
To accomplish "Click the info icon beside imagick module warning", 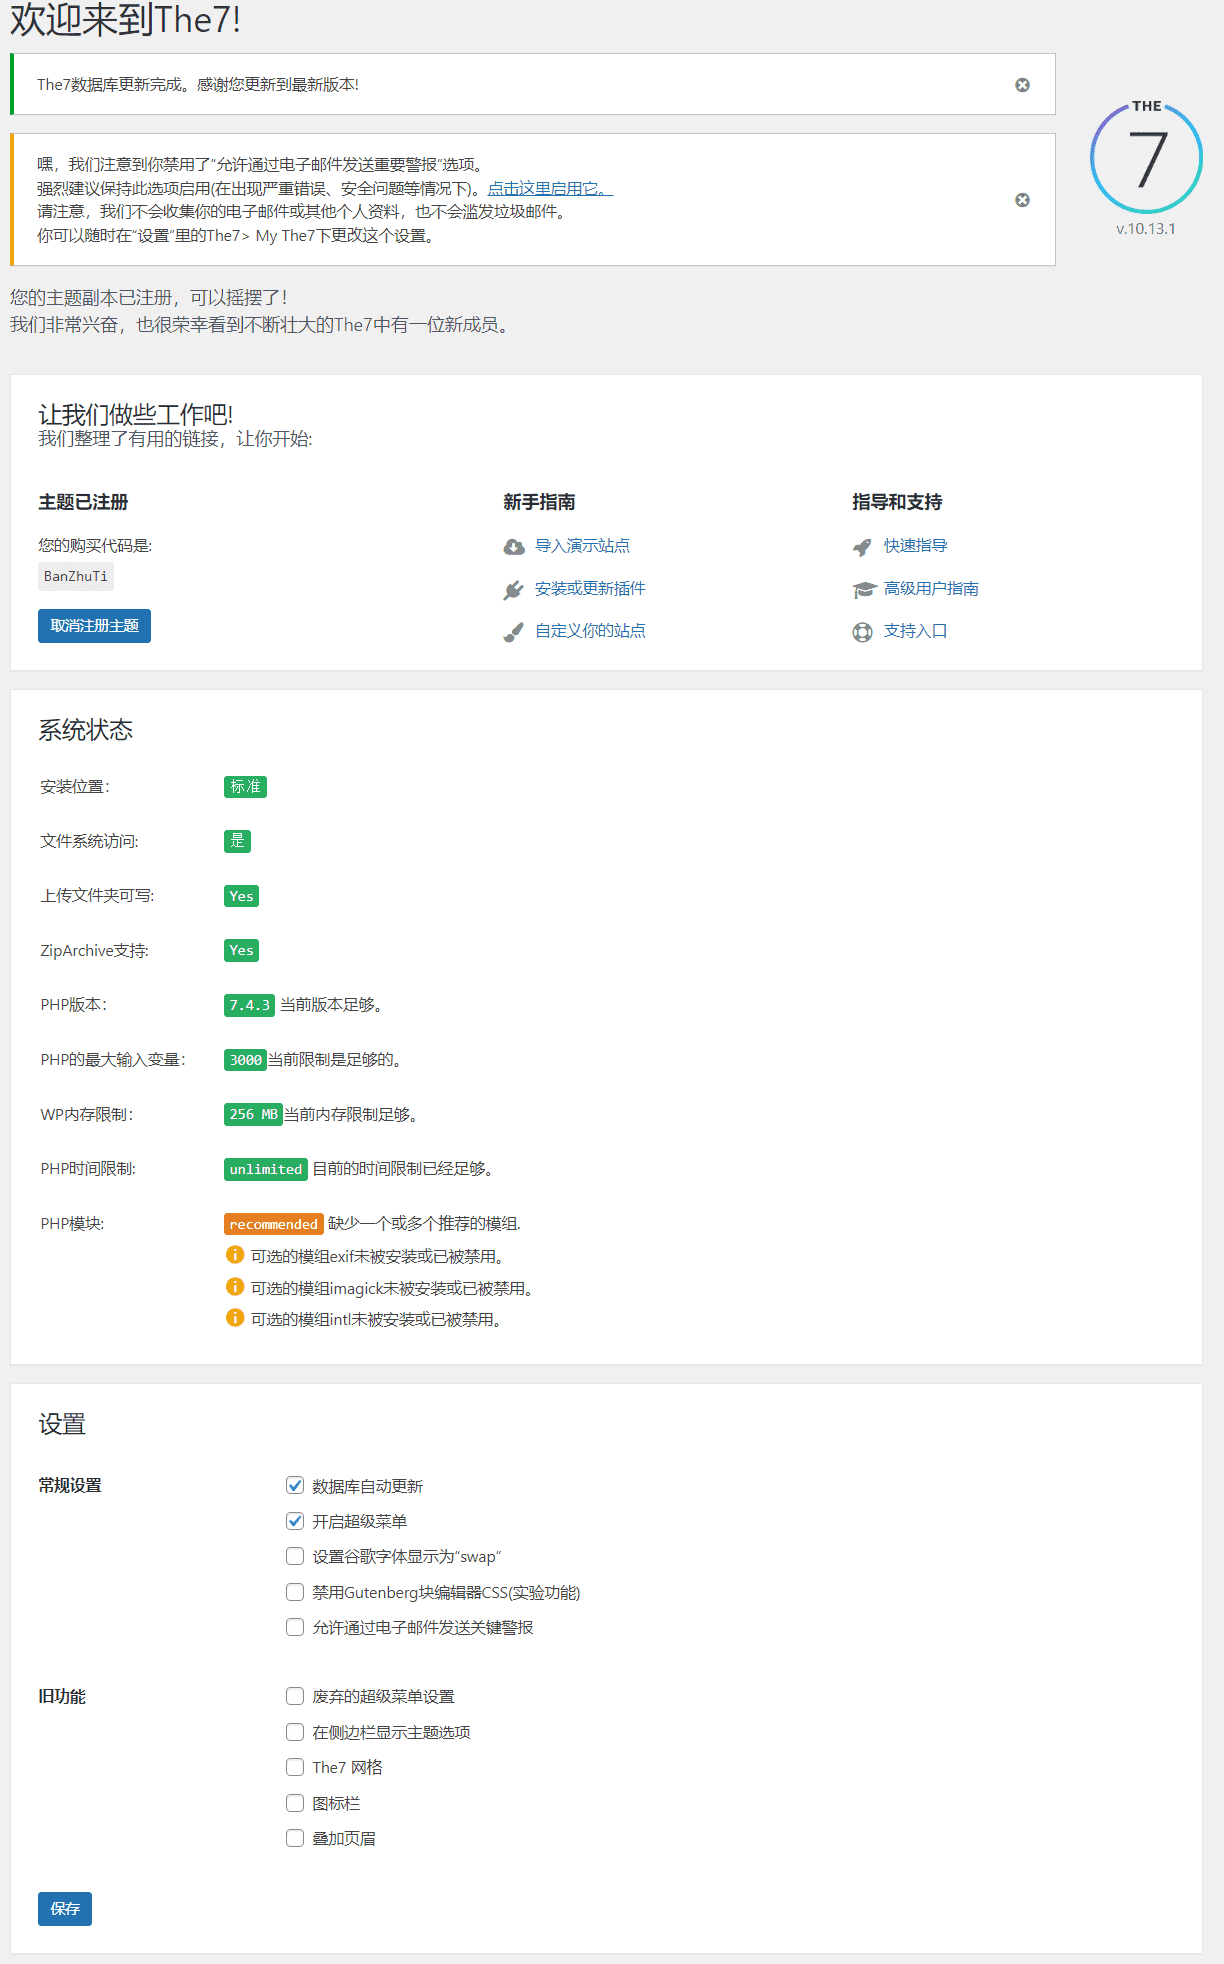I will coord(235,1287).
